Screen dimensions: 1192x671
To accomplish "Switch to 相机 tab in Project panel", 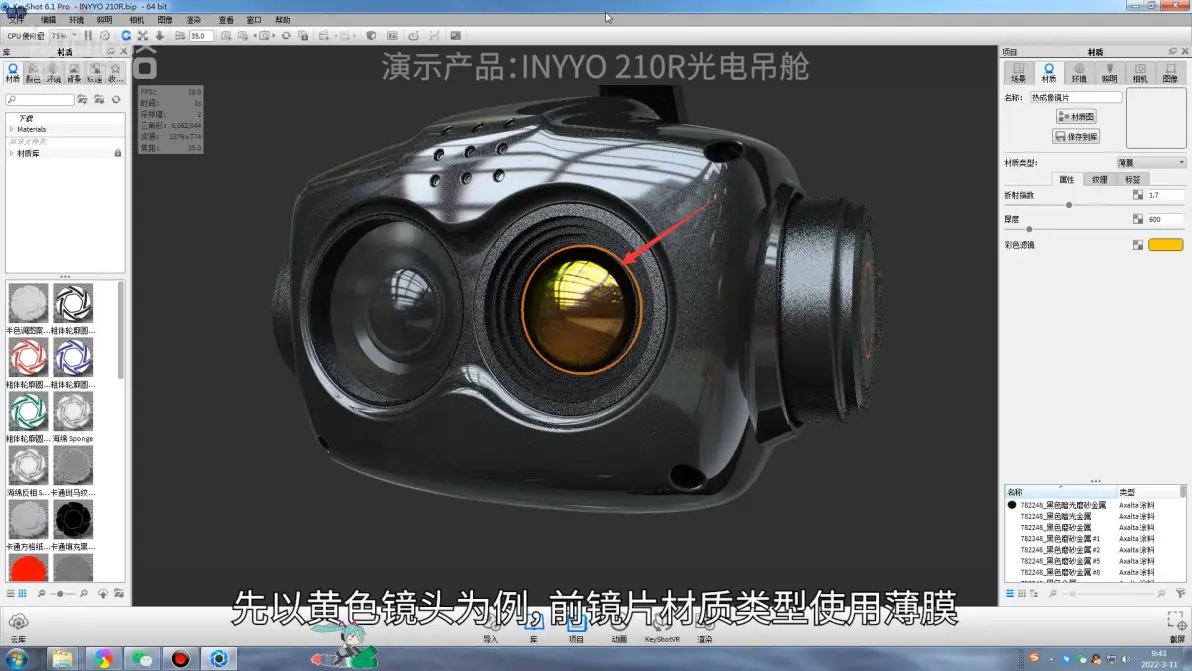I will 1140,73.
